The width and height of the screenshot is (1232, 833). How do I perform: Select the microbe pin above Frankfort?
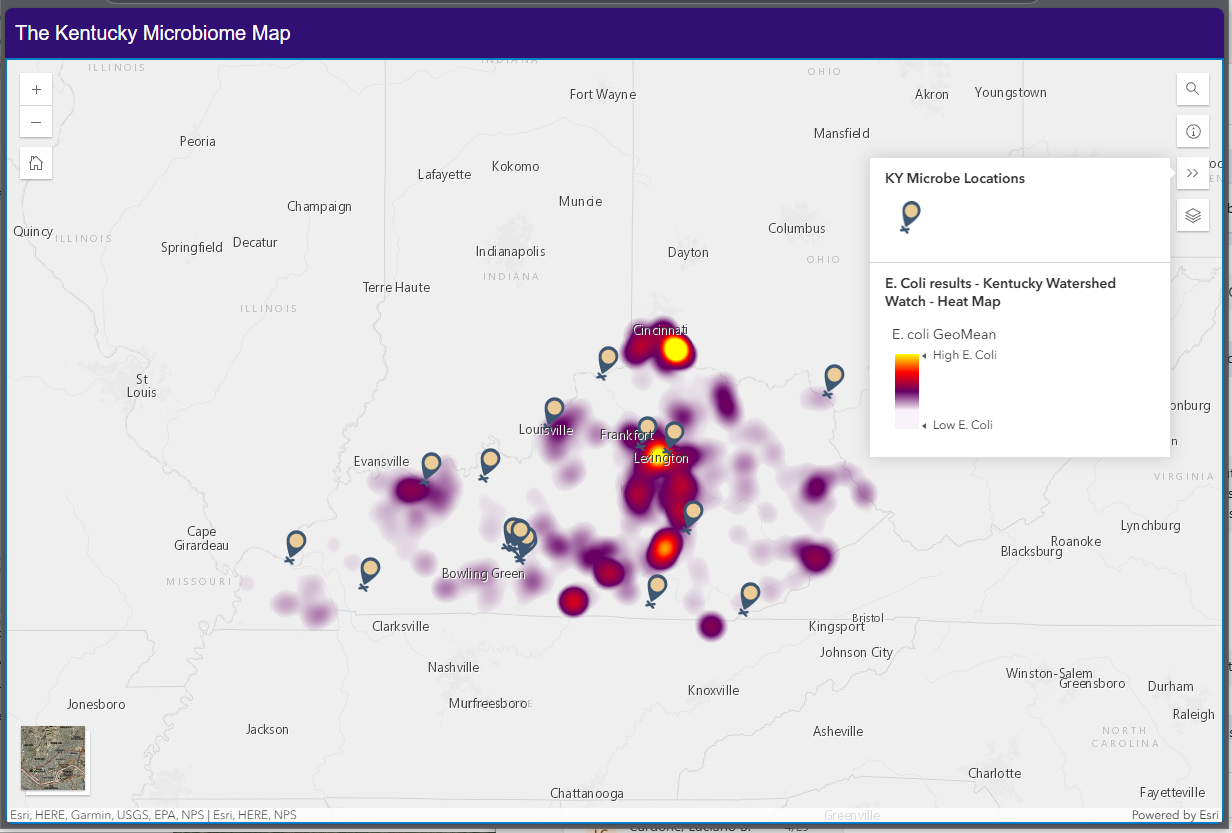647,431
